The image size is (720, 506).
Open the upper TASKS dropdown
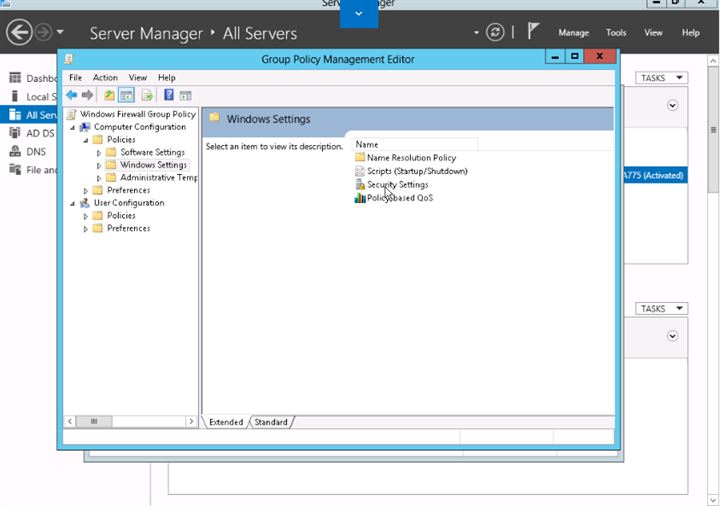pos(660,78)
